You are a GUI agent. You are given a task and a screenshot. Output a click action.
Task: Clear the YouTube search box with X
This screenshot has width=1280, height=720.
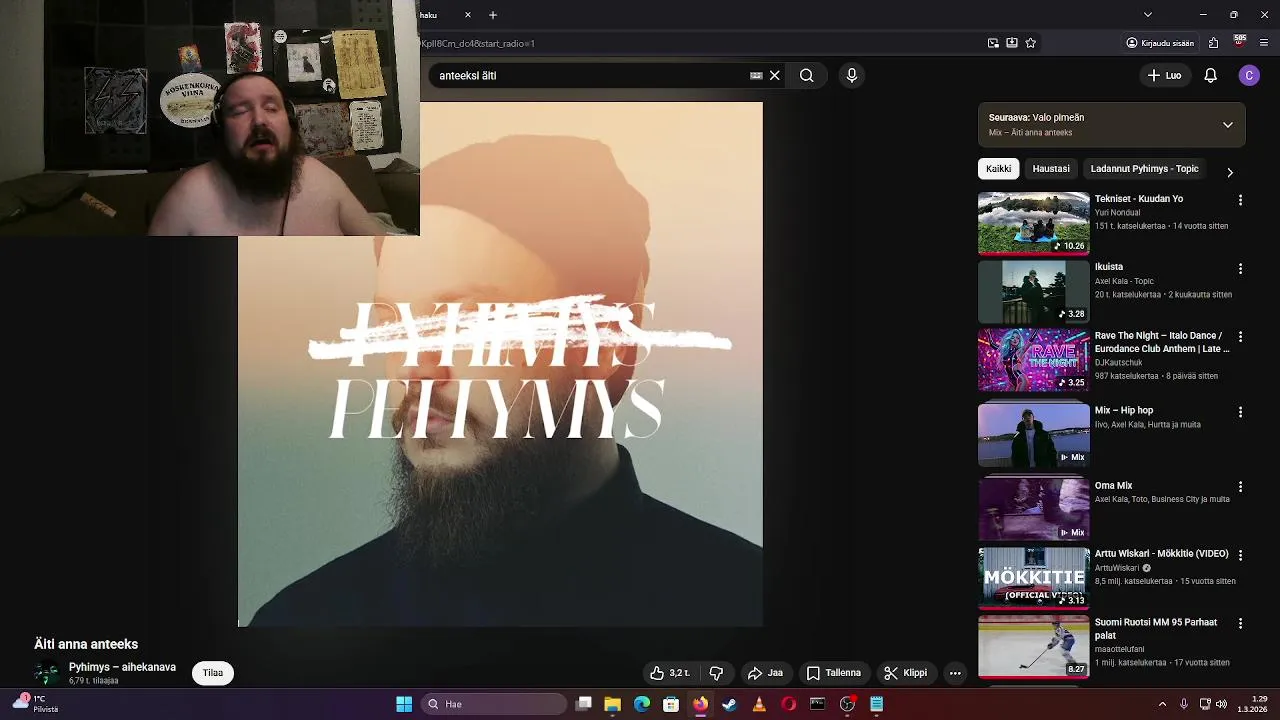tap(774, 75)
